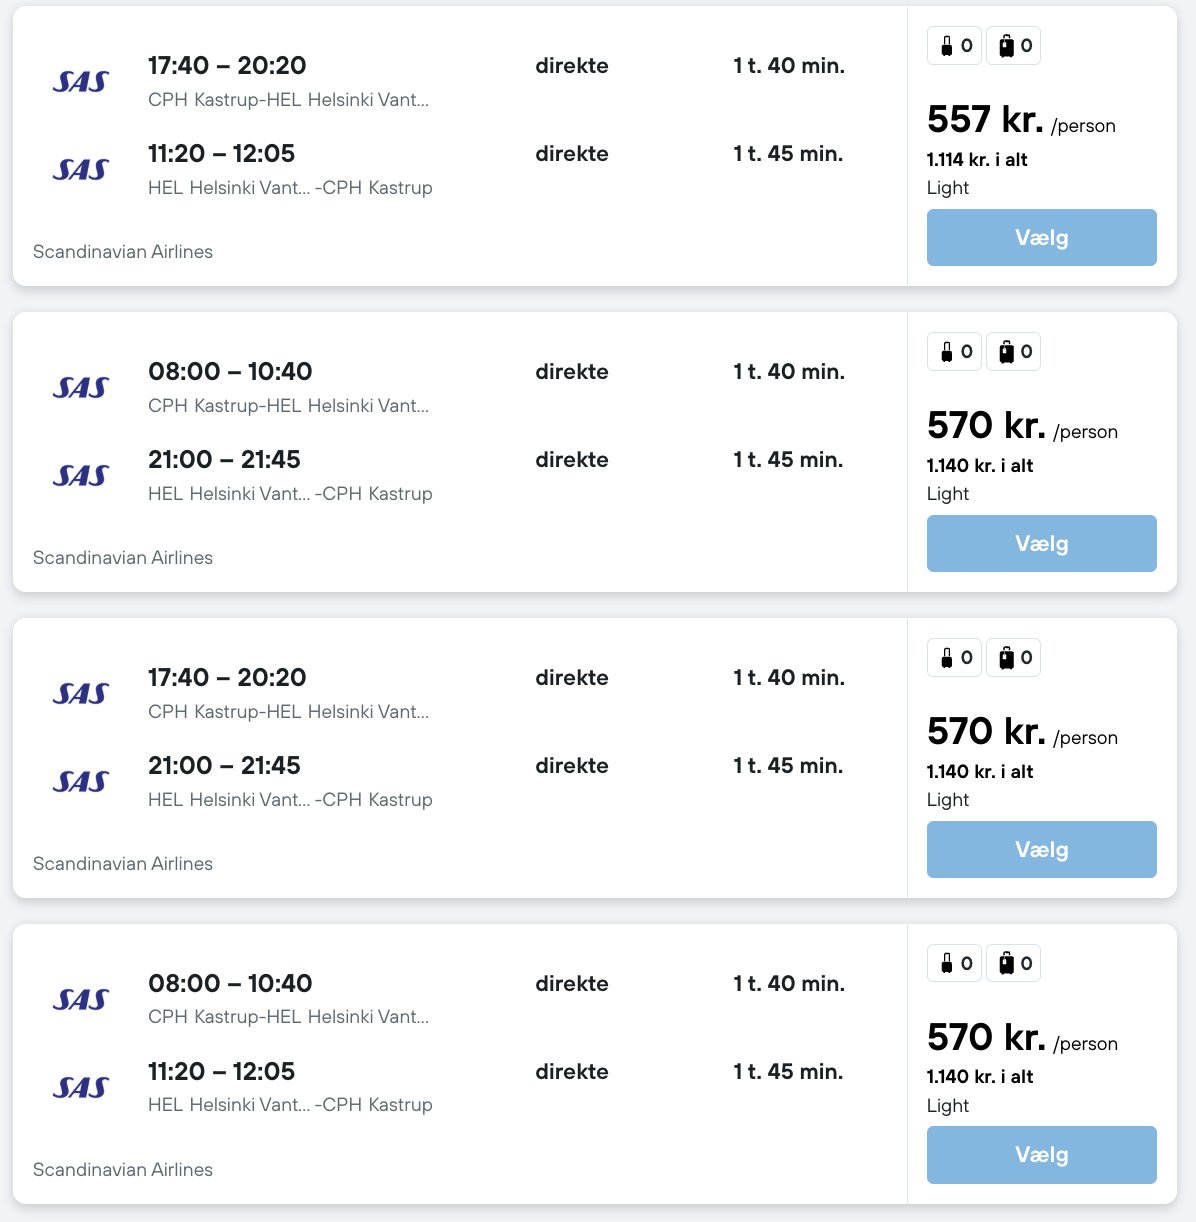Click checked bag icon for 17:40 outbound, 21:00 return
The height and width of the screenshot is (1222, 1196).
click(1013, 658)
